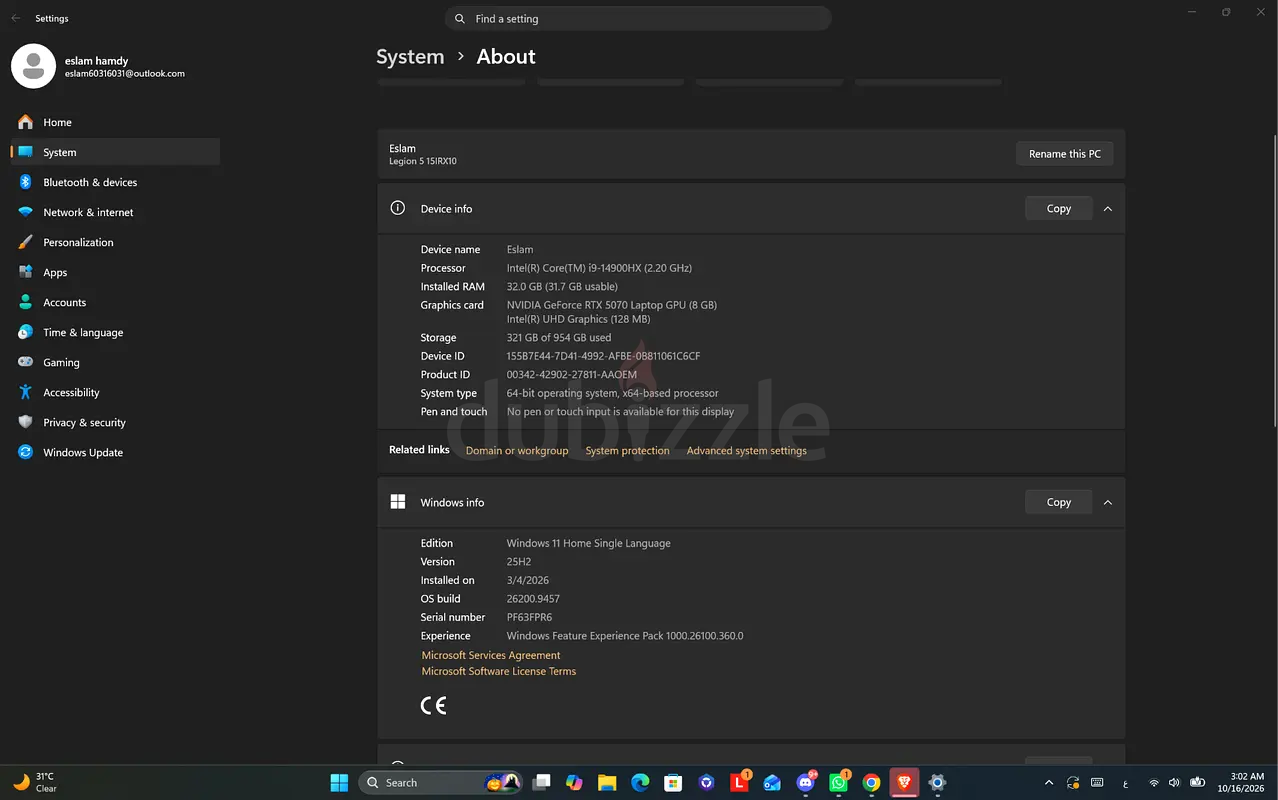Go back to System via breadcrumb
1278x800 pixels.
(410, 57)
